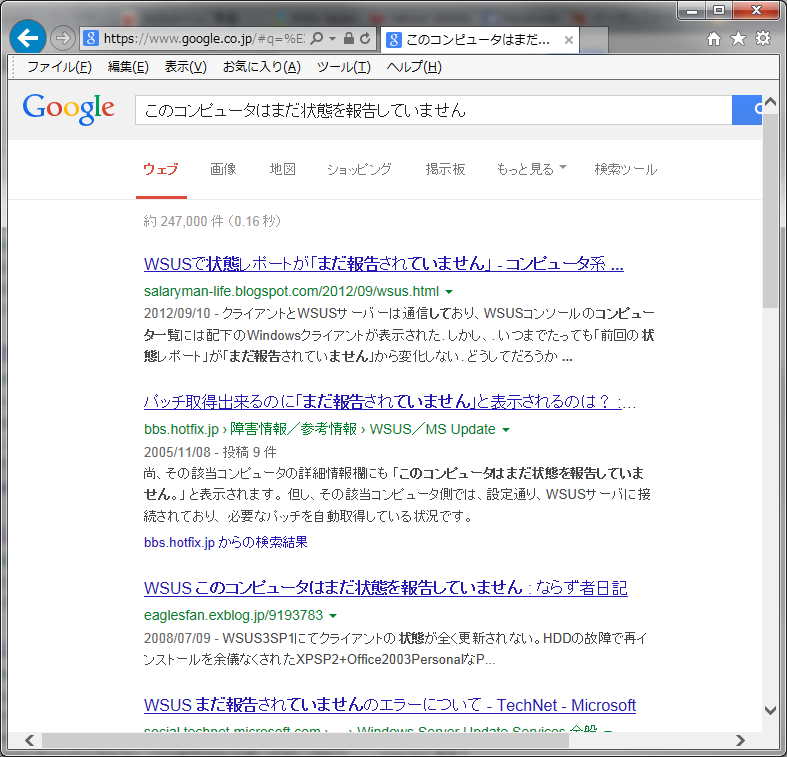This screenshot has height=757, width=787.
Task: Click the horizontal scrollbar thumb
Action: [x=305, y=740]
